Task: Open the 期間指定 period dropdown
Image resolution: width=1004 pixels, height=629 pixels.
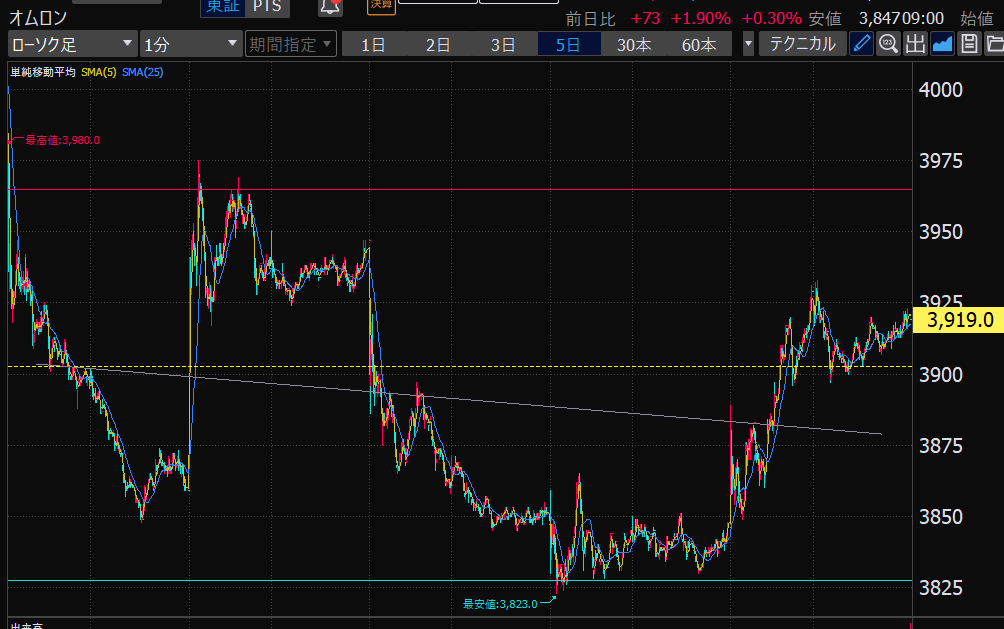Action: pyautogui.click(x=291, y=44)
